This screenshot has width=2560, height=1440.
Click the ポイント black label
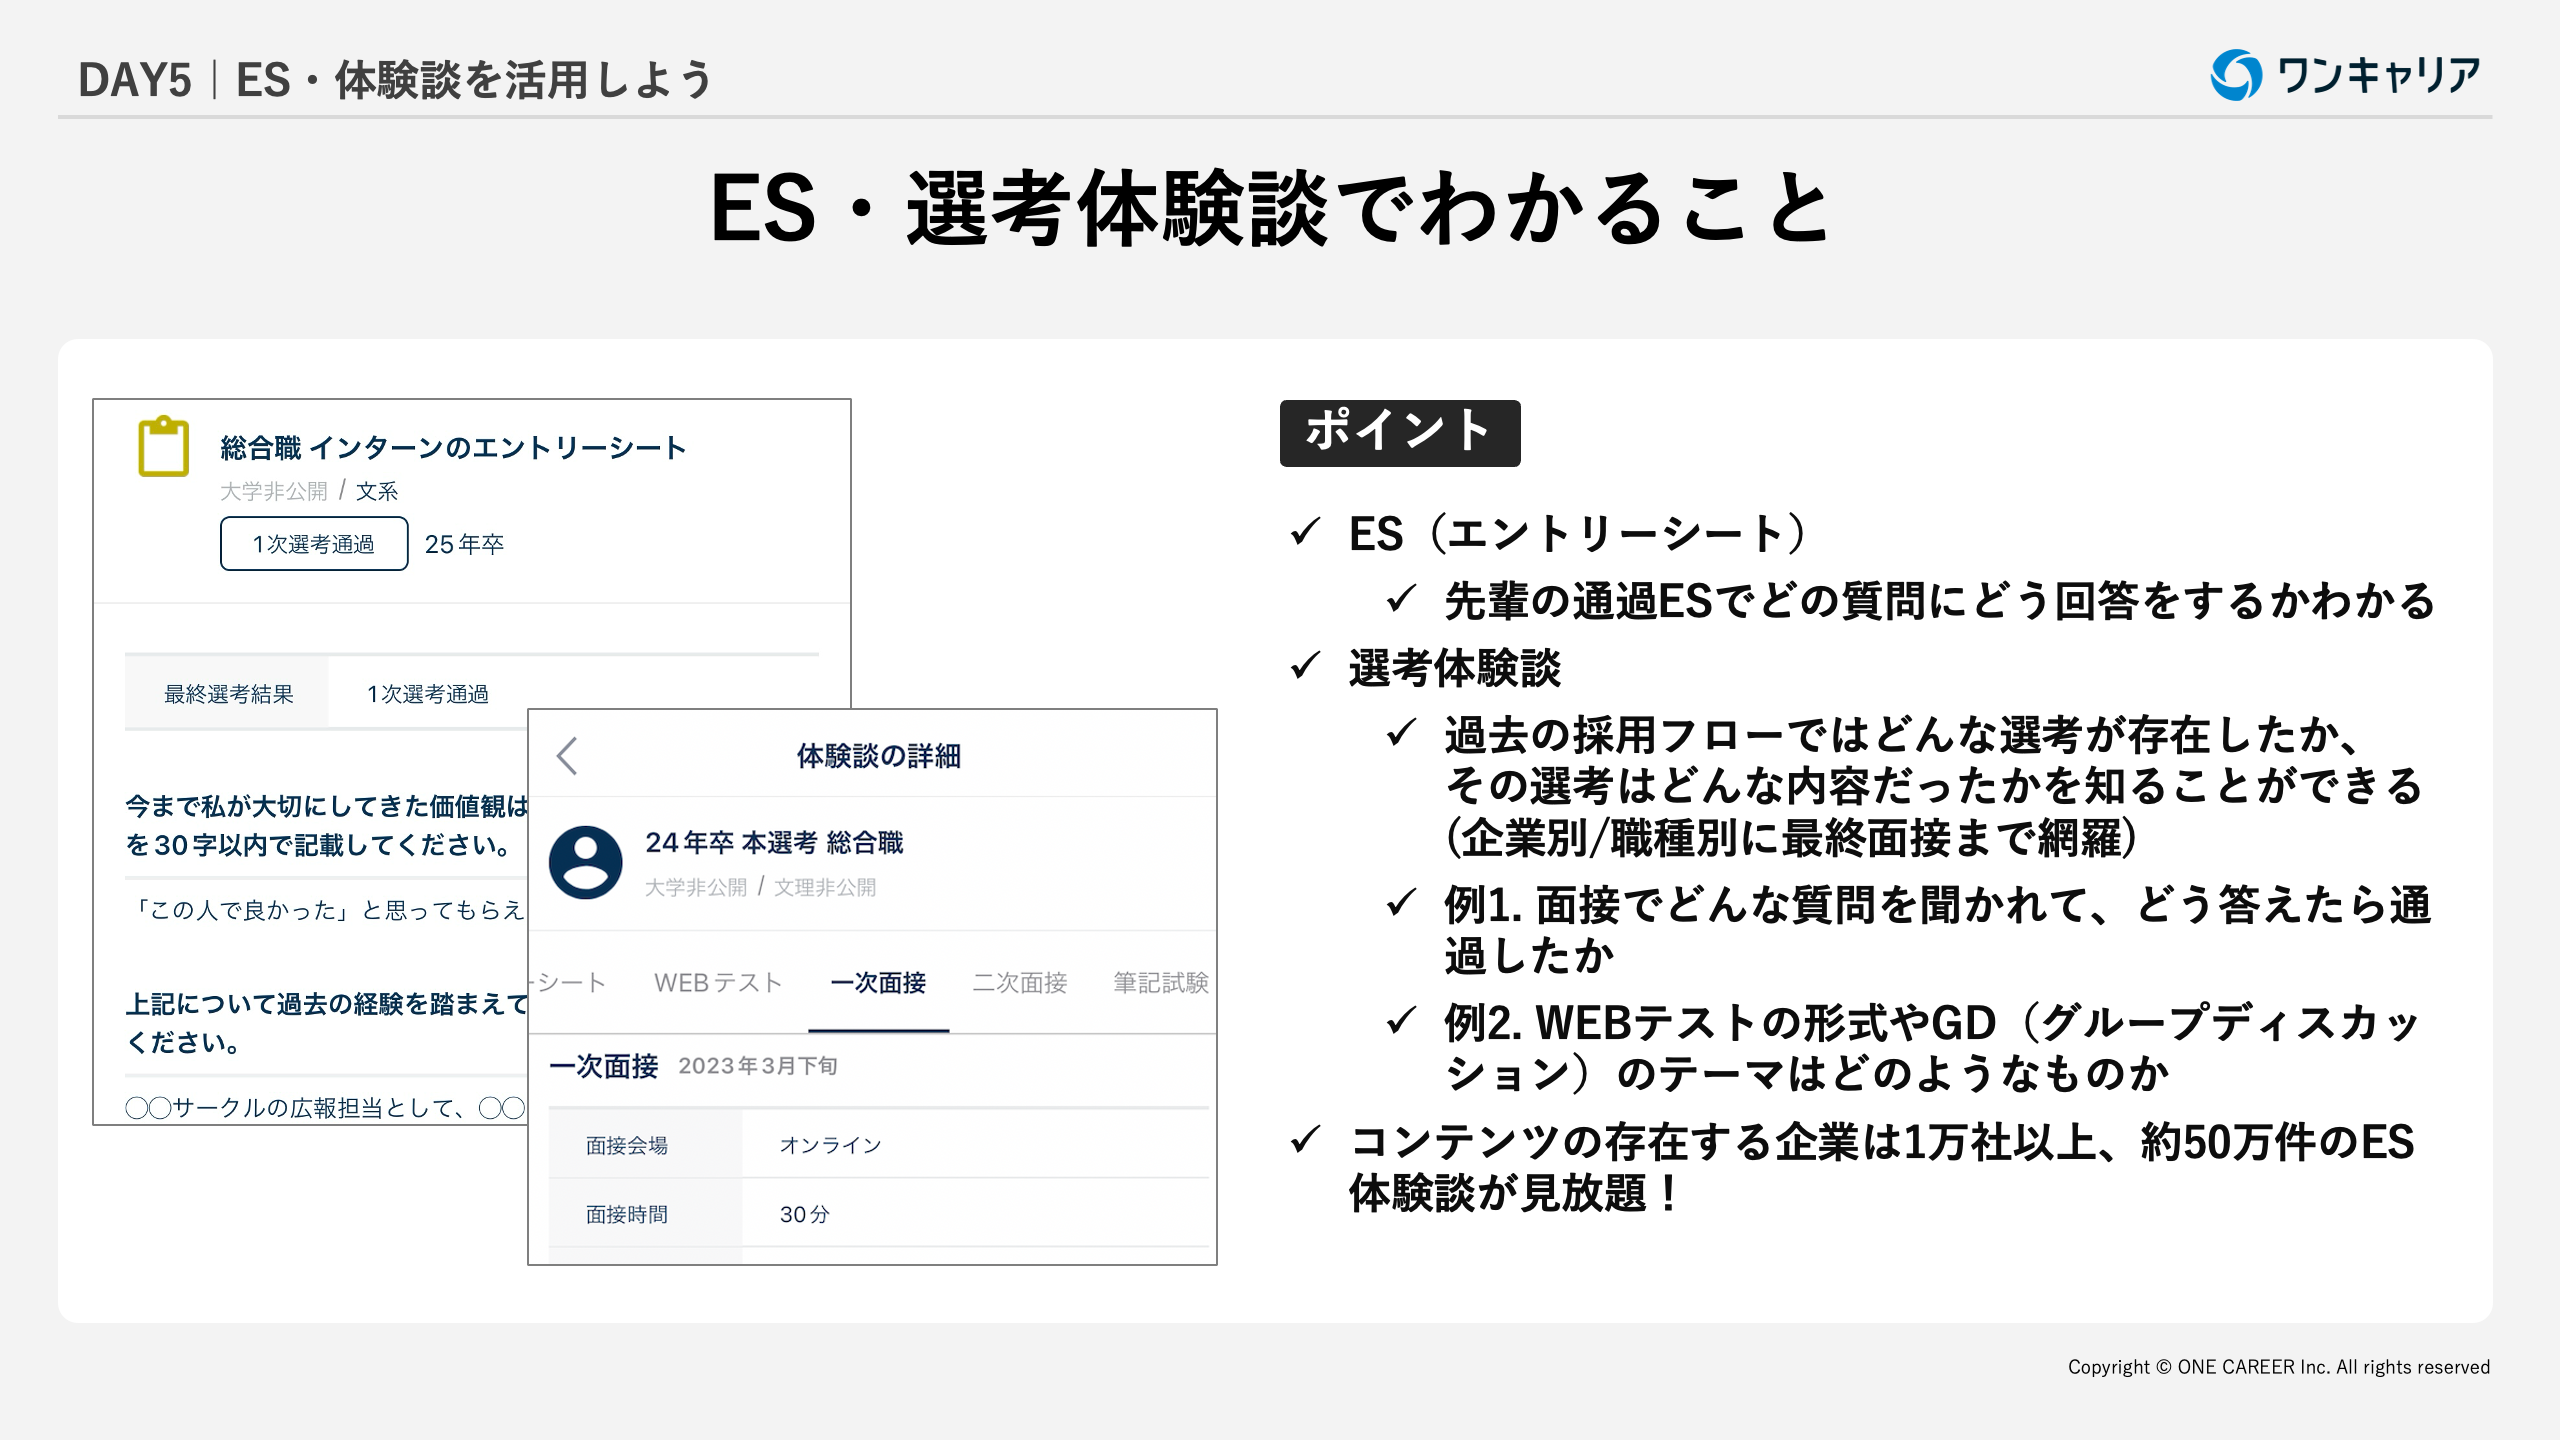[x=1399, y=433]
